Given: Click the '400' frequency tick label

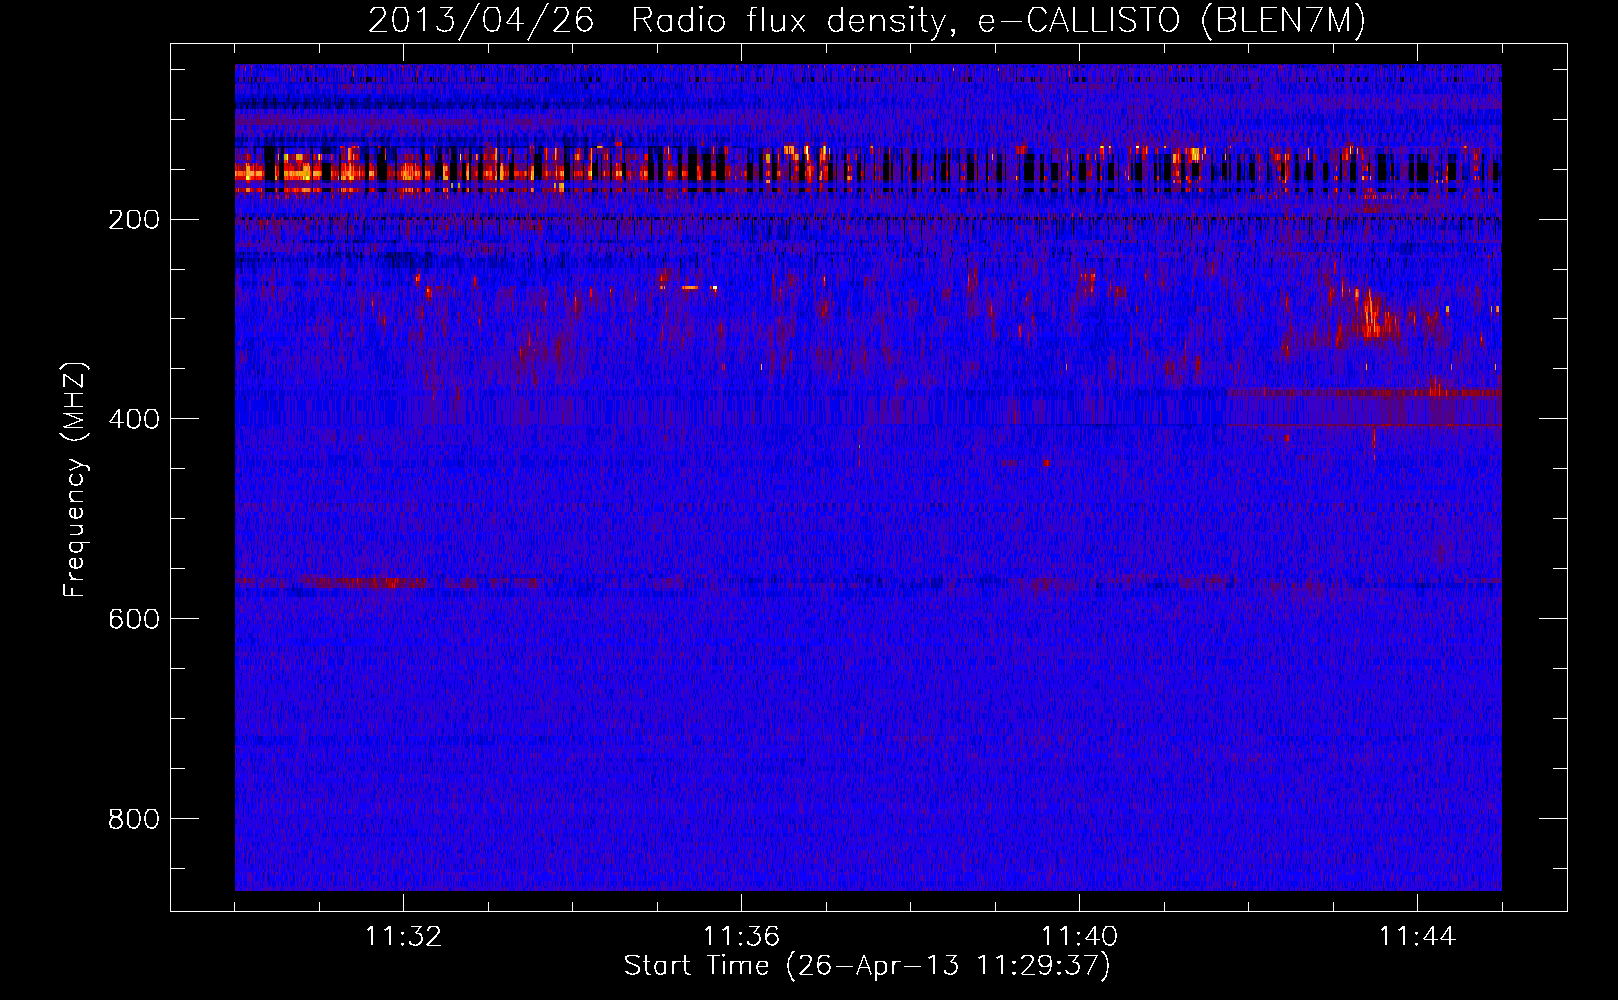Looking at the screenshot, I should pyautogui.click(x=134, y=419).
